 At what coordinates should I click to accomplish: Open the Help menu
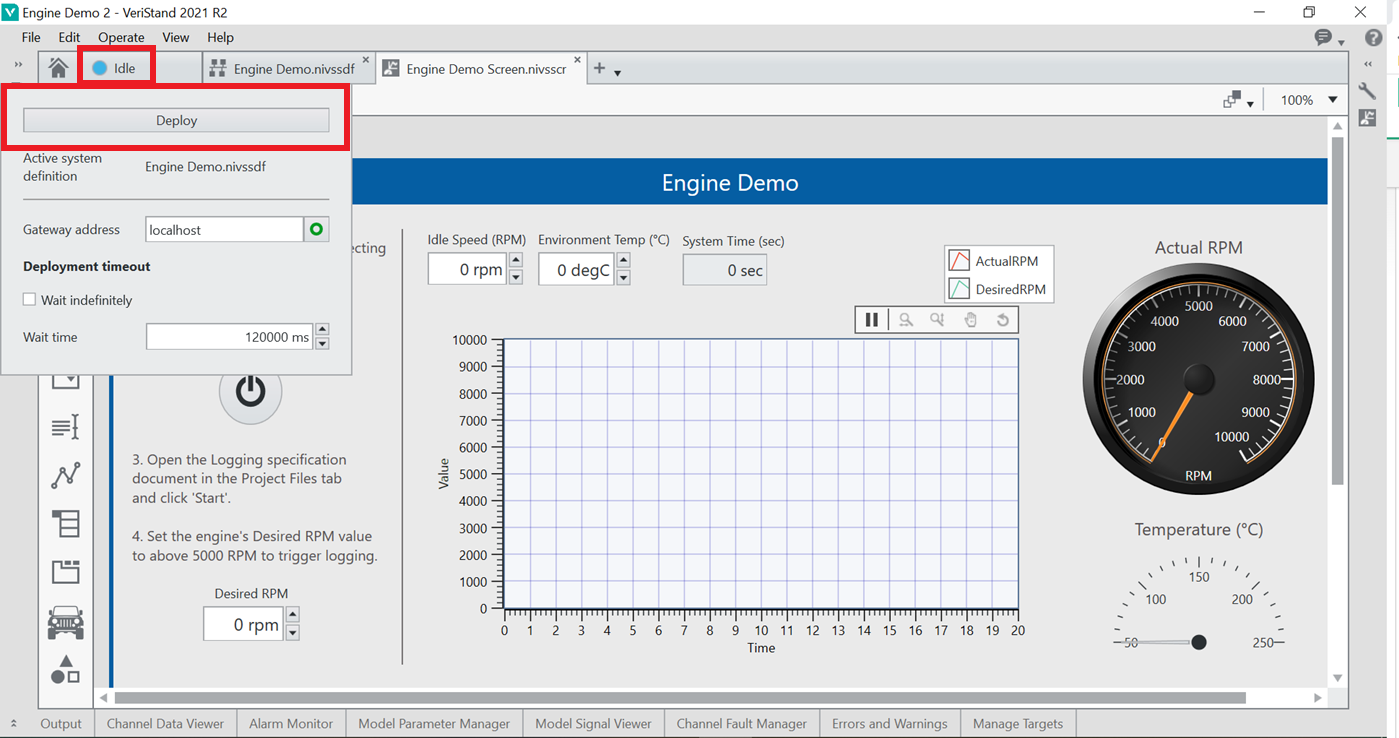coord(220,37)
